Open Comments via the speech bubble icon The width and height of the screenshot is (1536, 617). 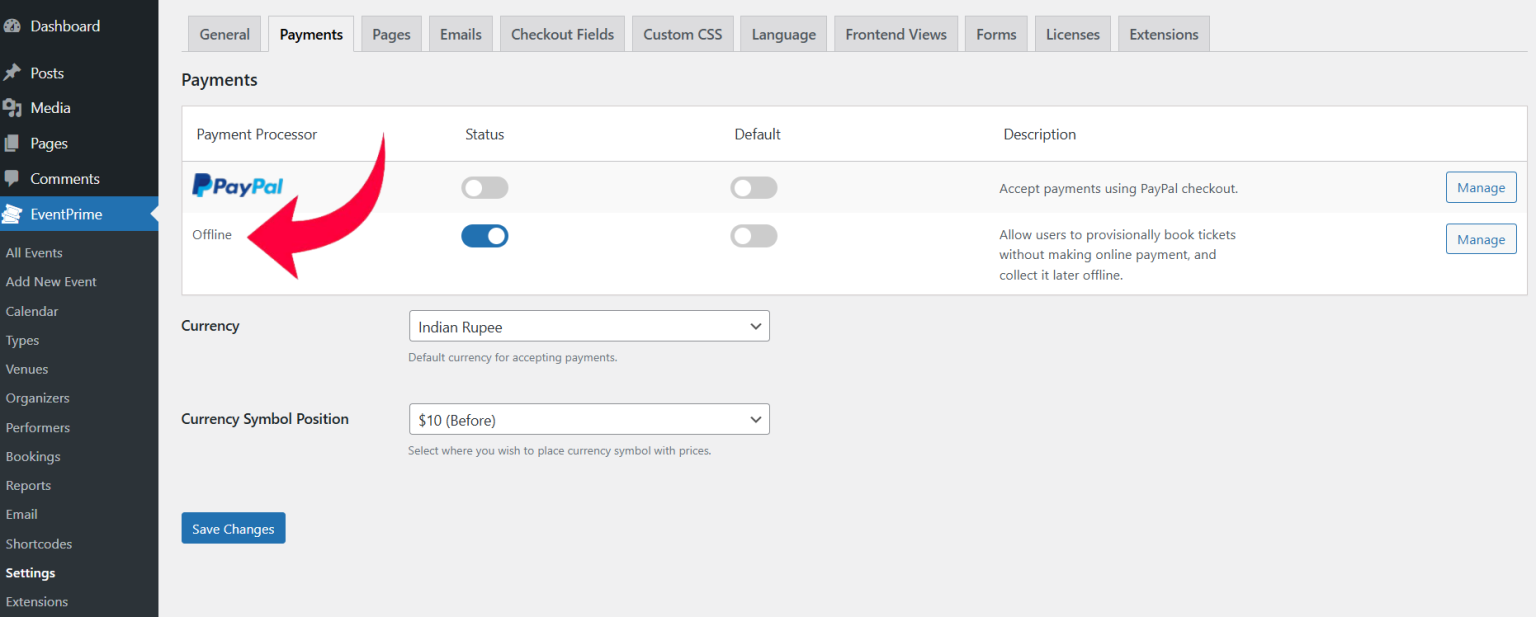pyautogui.click(x=21, y=178)
